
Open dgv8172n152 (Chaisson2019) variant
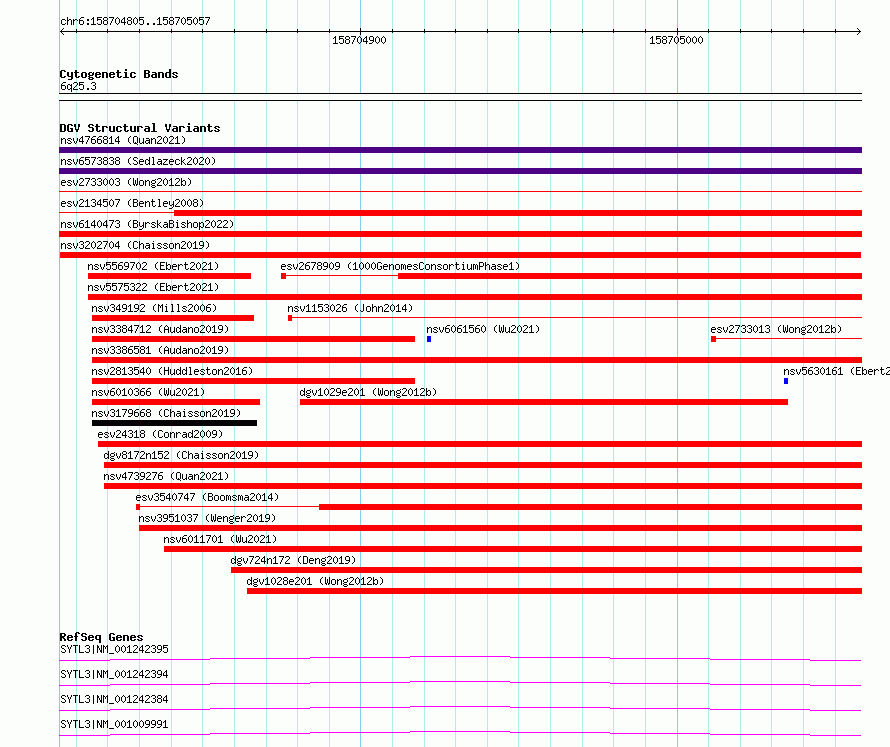(181, 455)
